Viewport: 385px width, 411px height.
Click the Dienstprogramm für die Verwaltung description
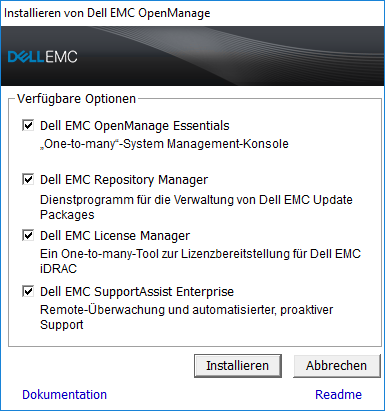(x=196, y=207)
